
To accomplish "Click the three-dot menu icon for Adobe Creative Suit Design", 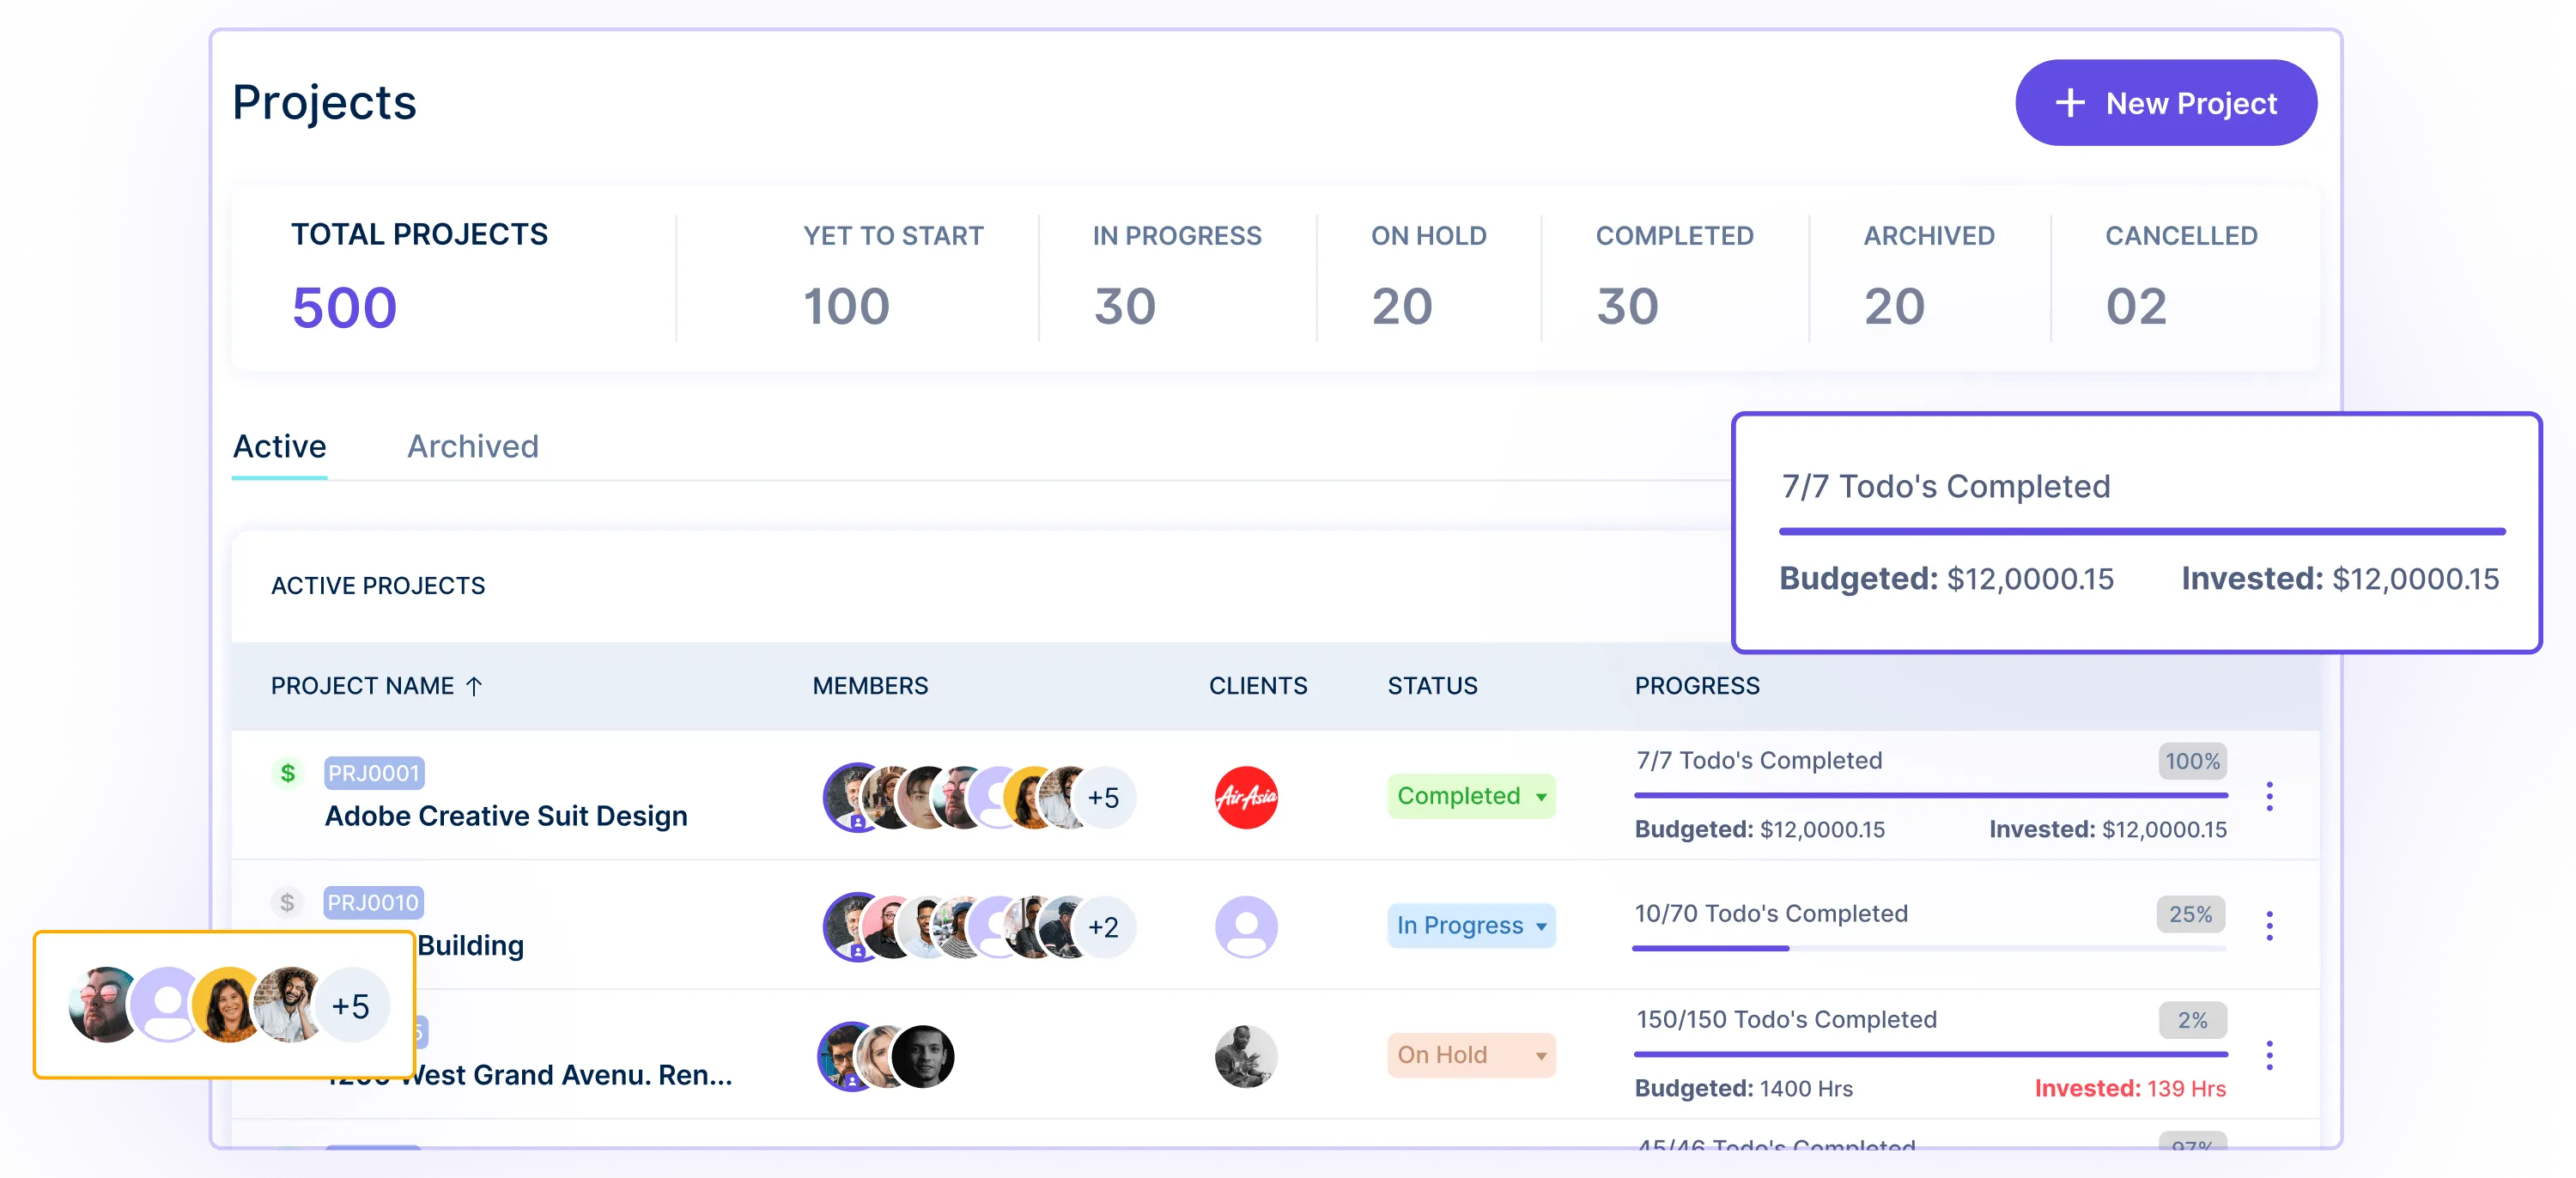I will point(2272,797).
